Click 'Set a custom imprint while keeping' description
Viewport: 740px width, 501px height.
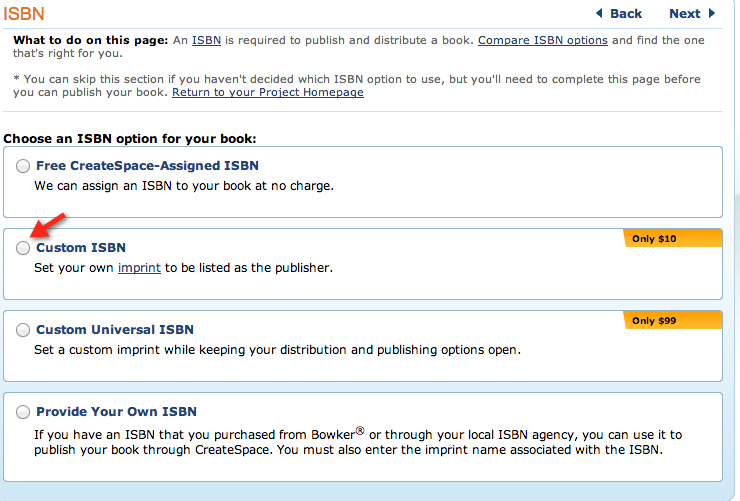[277, 350]
